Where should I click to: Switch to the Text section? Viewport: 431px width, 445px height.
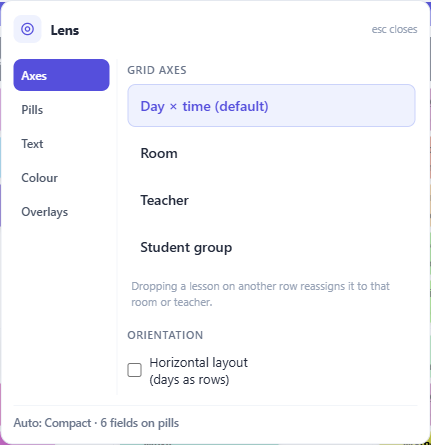[61, 144]
